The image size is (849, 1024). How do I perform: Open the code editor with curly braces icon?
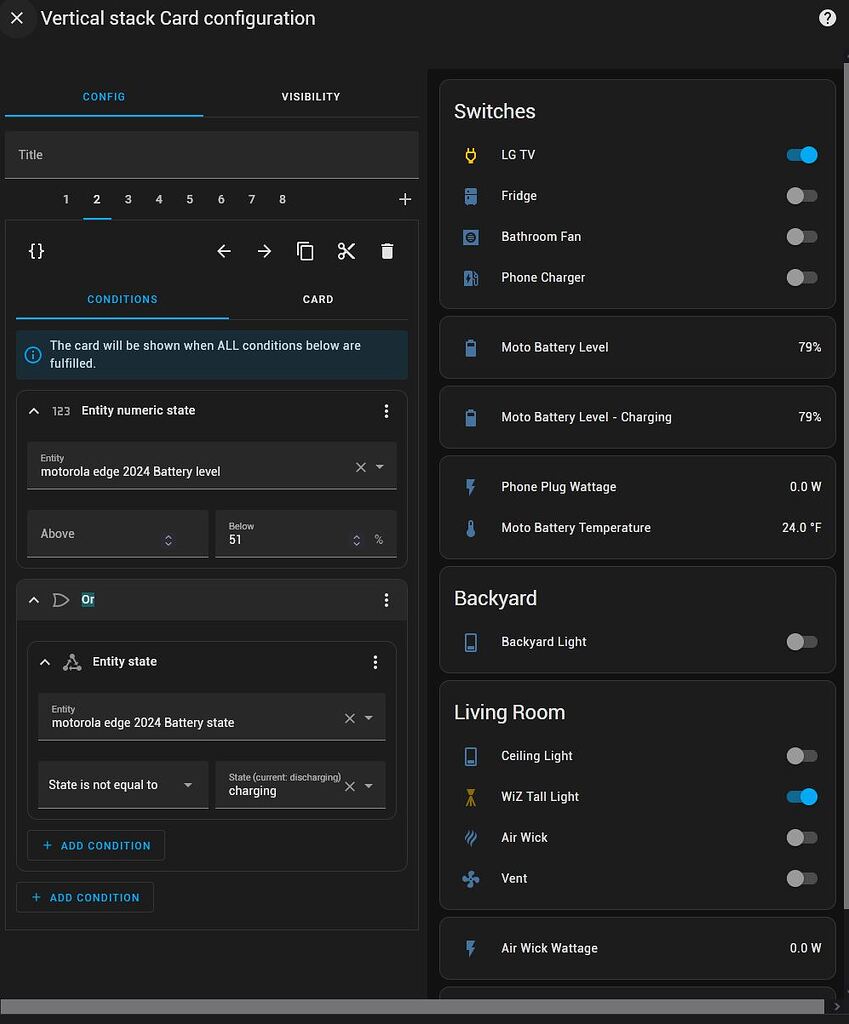[36, 251]
